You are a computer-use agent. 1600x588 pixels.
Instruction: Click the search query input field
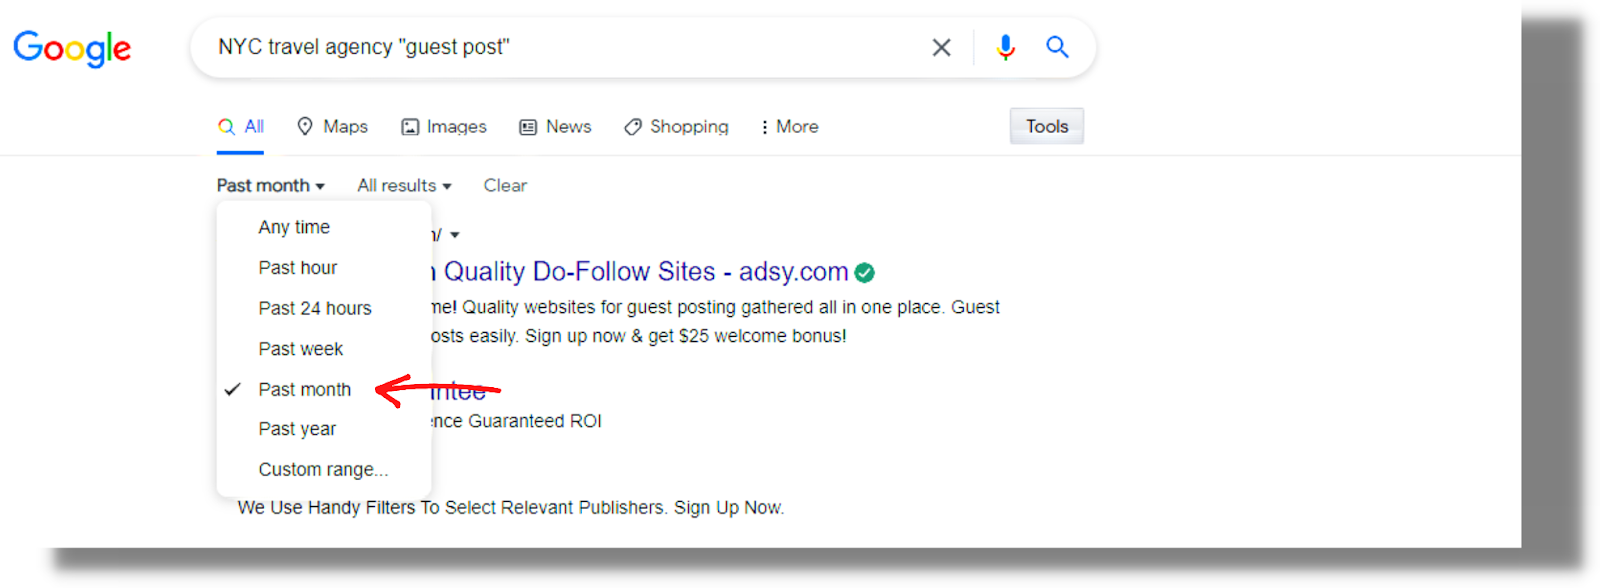coord(560,47)
